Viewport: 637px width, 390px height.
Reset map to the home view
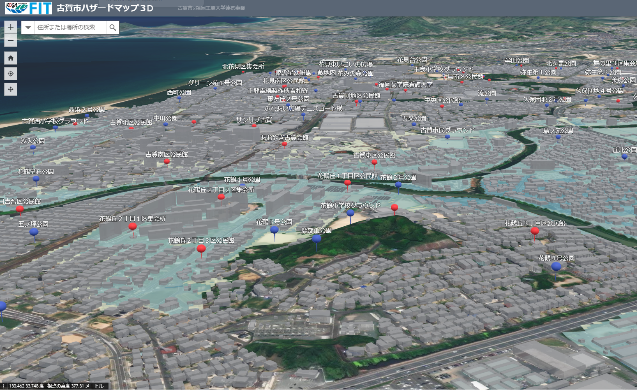[11, 58]
